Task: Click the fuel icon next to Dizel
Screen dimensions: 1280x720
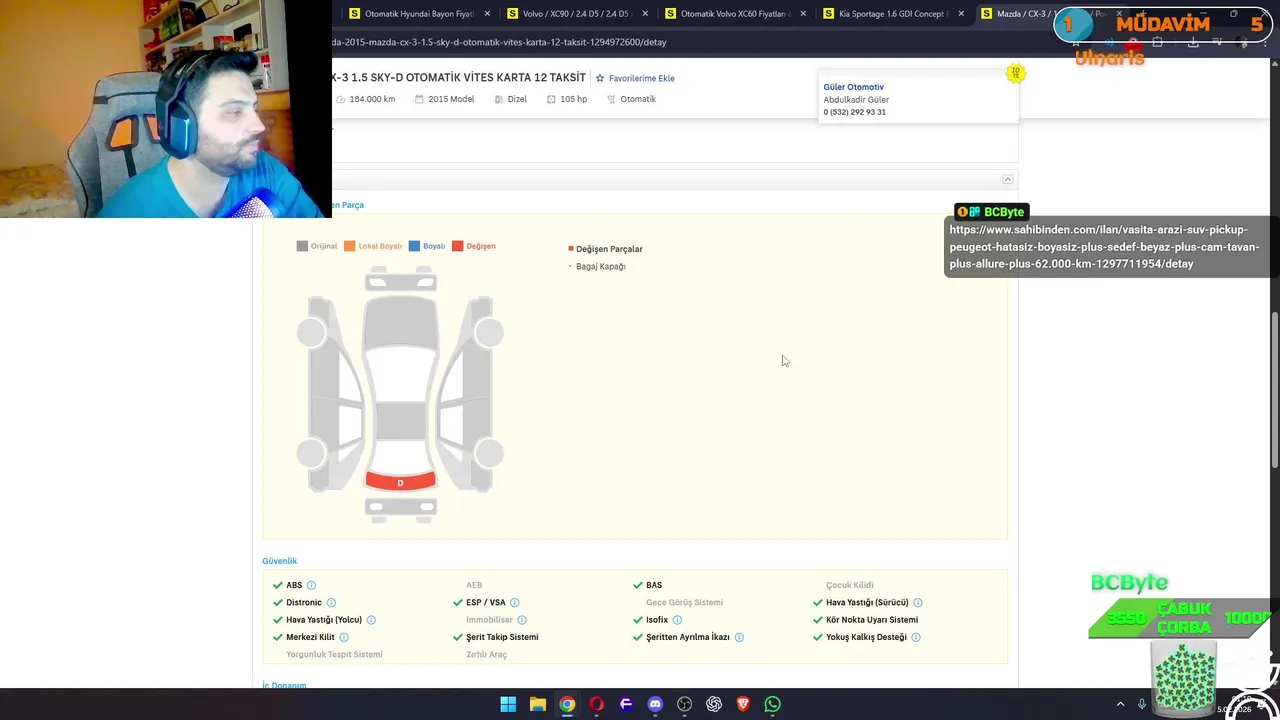Action: coord(499,99)
